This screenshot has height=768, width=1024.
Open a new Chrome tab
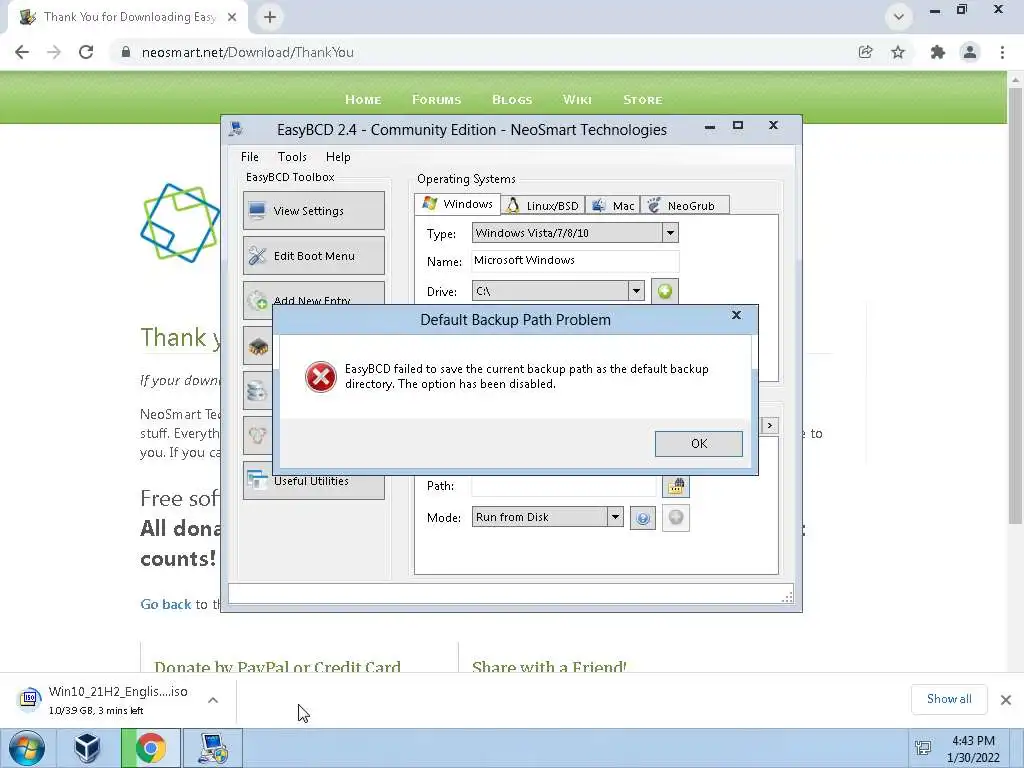point(270,17)
